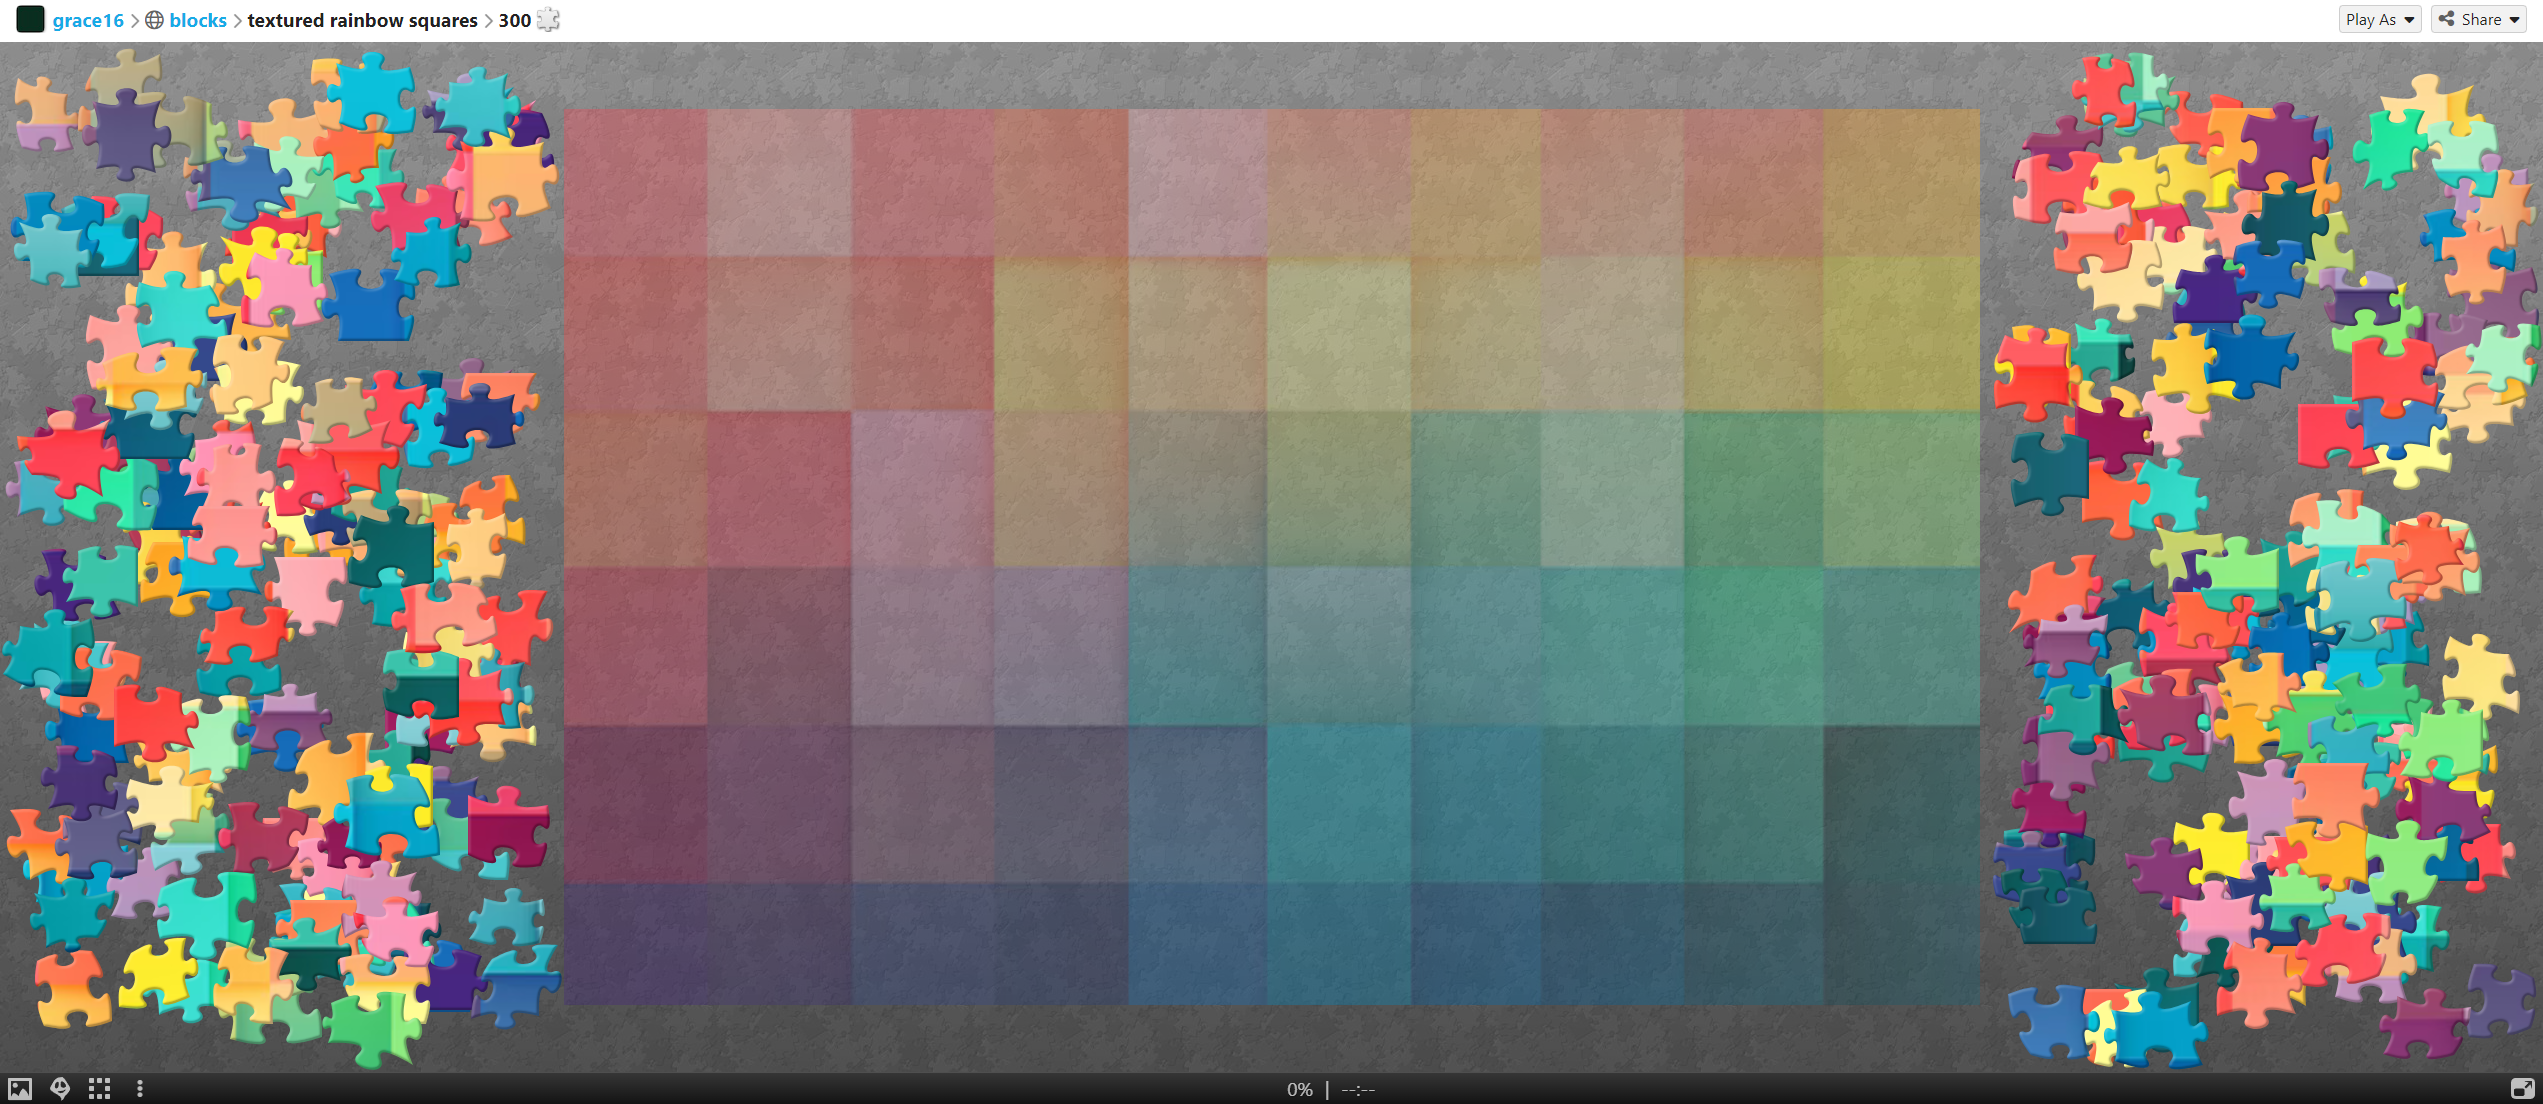Click the white puzzle piece cut icon

[549, 20]
